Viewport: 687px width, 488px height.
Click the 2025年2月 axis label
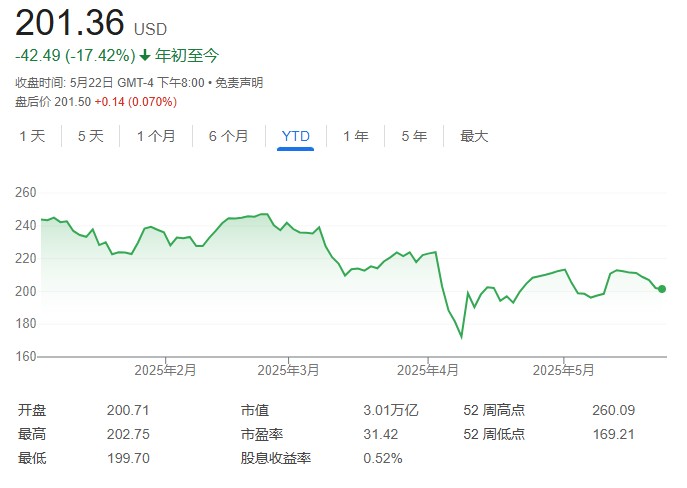[x=165, y=371]
